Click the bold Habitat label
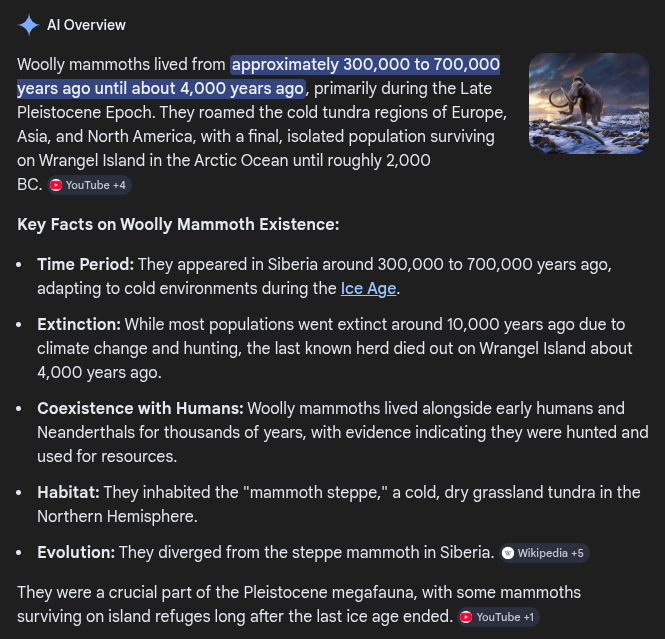The height and width of the screenshot is (639, 665). (x=68, y=493)
